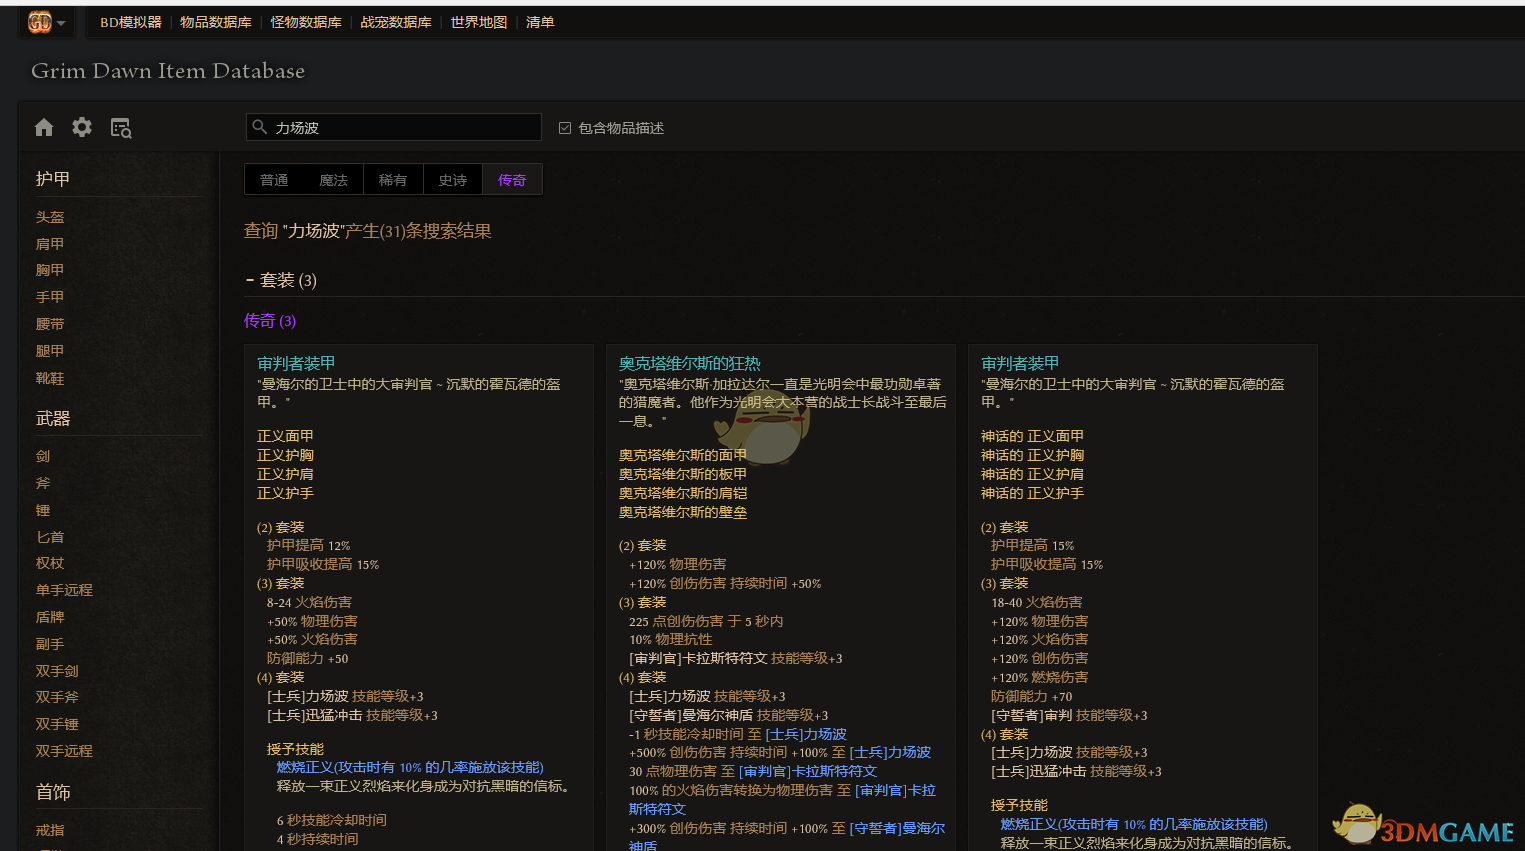Open 手甲 armor category
The width and height of the screenshot is (1525, 851).
click(50, 297)
